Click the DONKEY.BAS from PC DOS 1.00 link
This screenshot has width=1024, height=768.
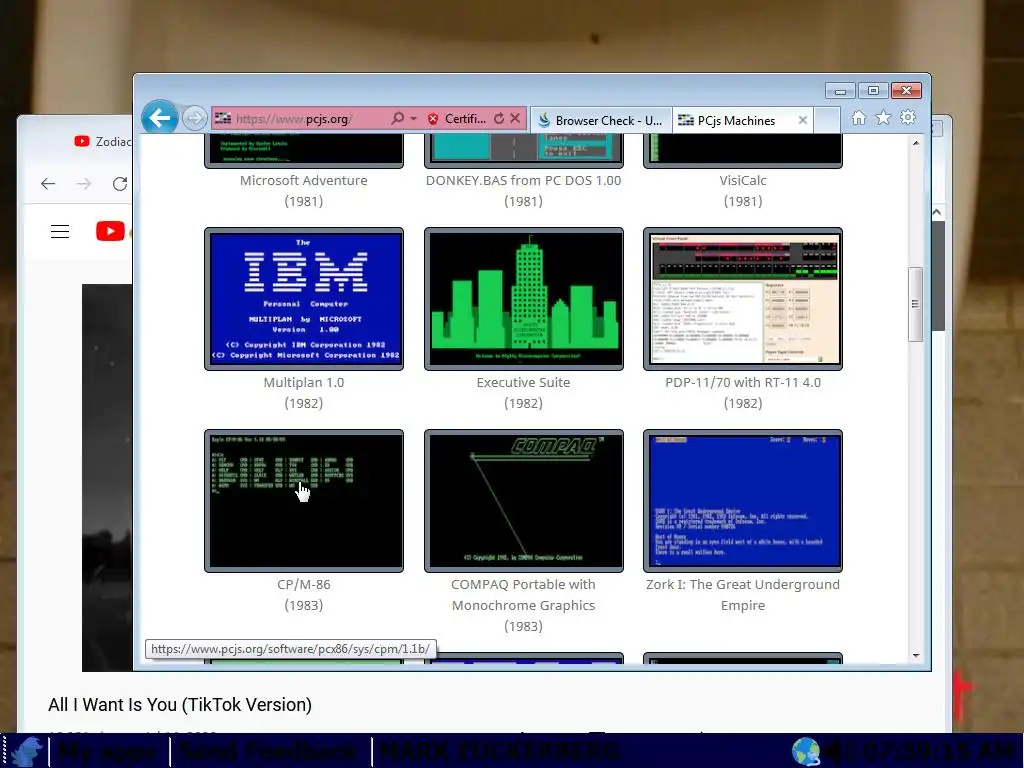tap(523, 180)
